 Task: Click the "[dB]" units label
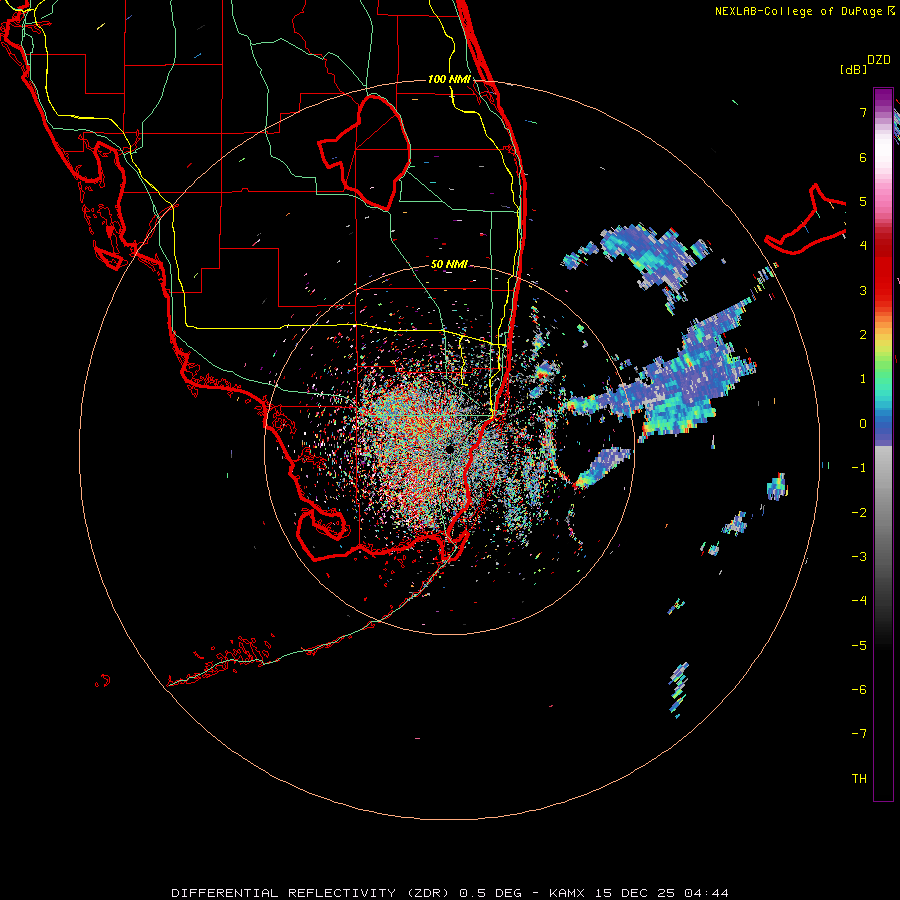tap(853, 69)
